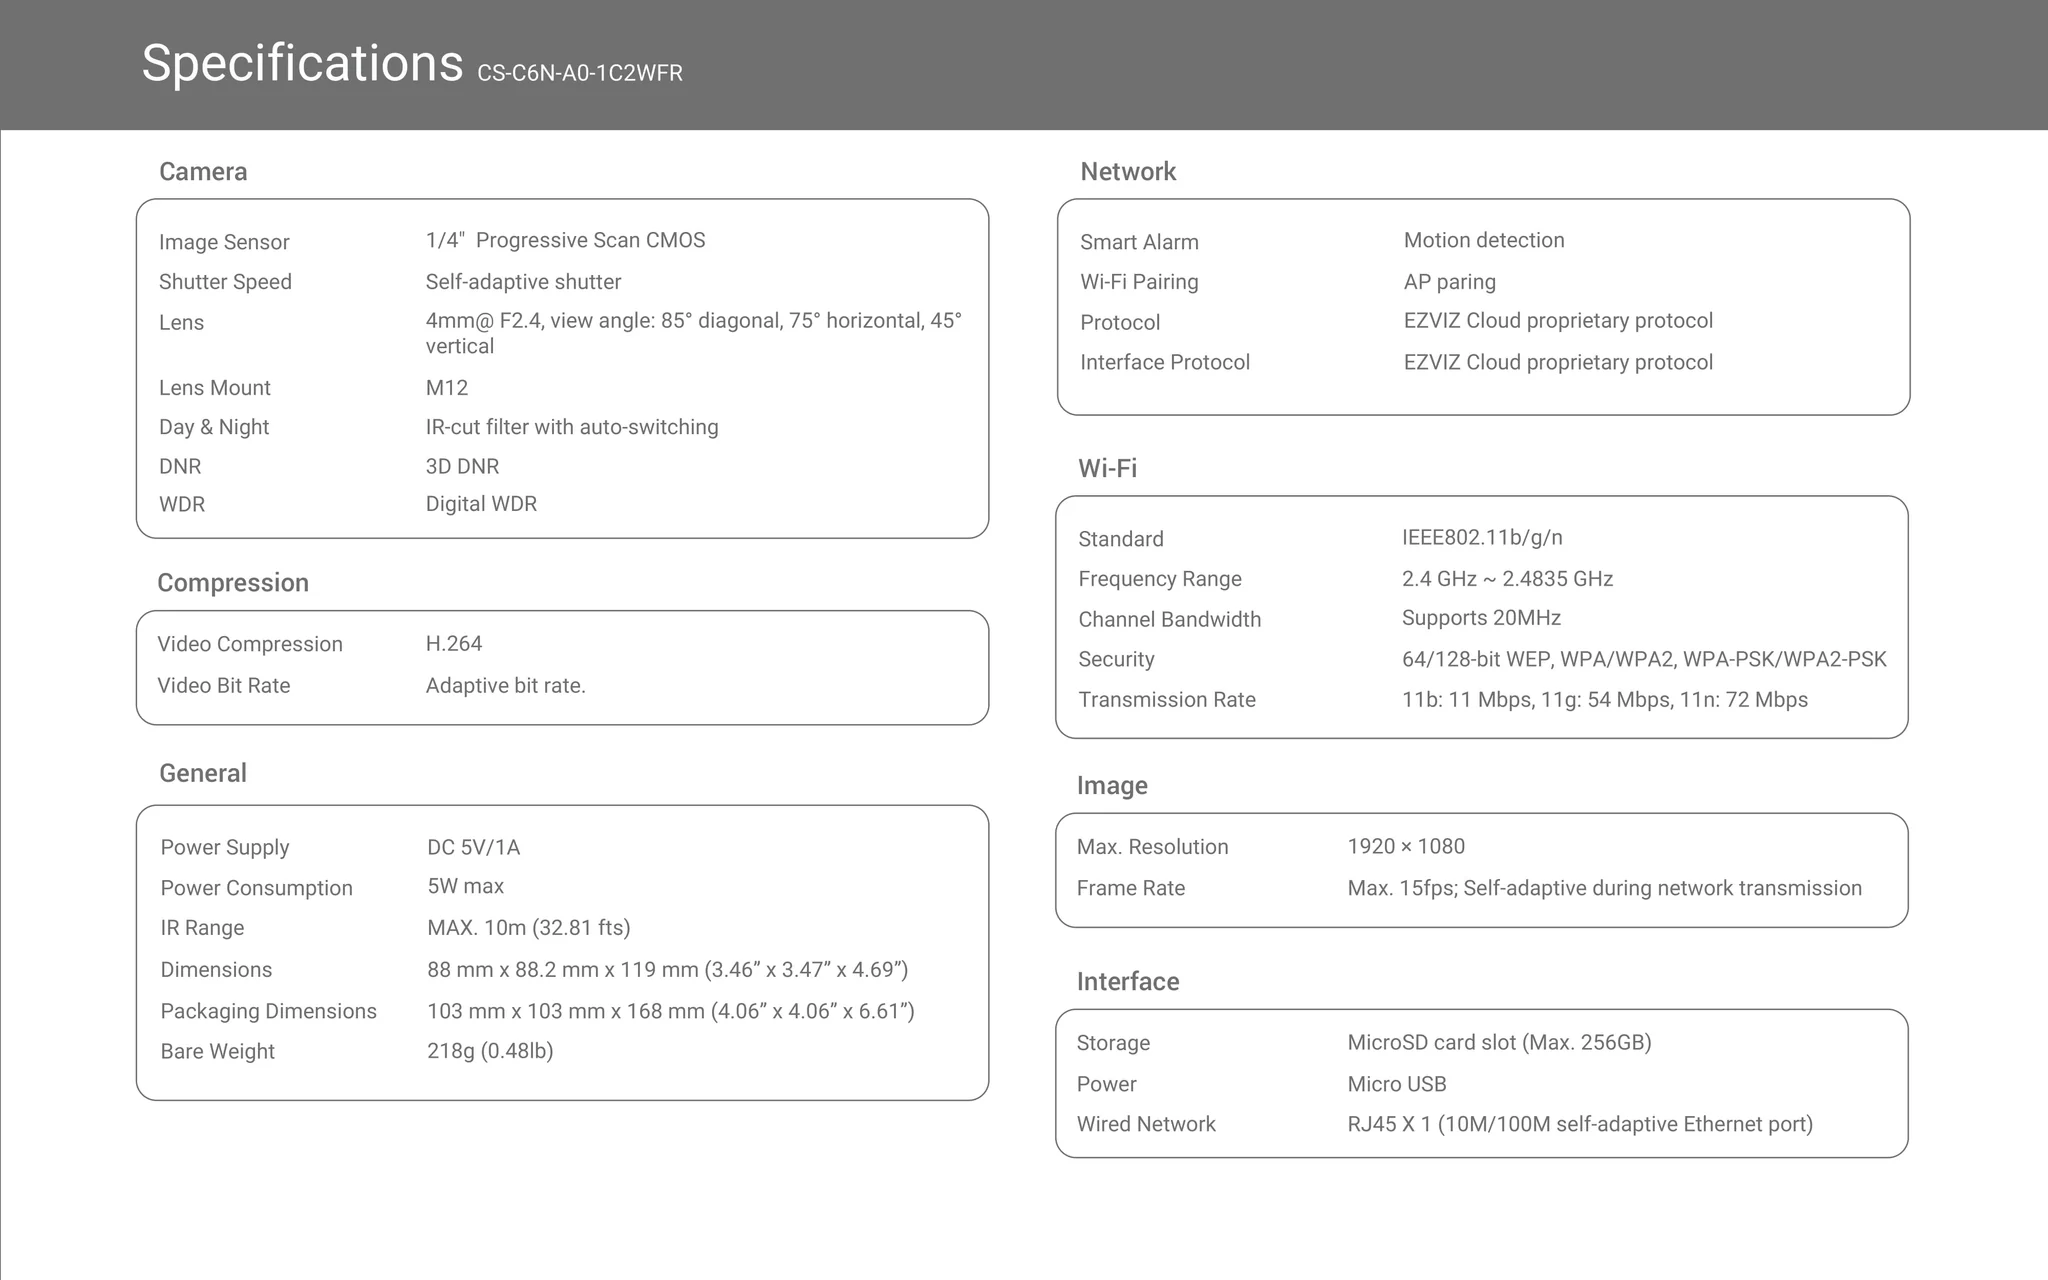Image resolution: width=2048 pixels, height=1280 pixels.
Task: Select the General section heading
Action: tap(203, 773)
